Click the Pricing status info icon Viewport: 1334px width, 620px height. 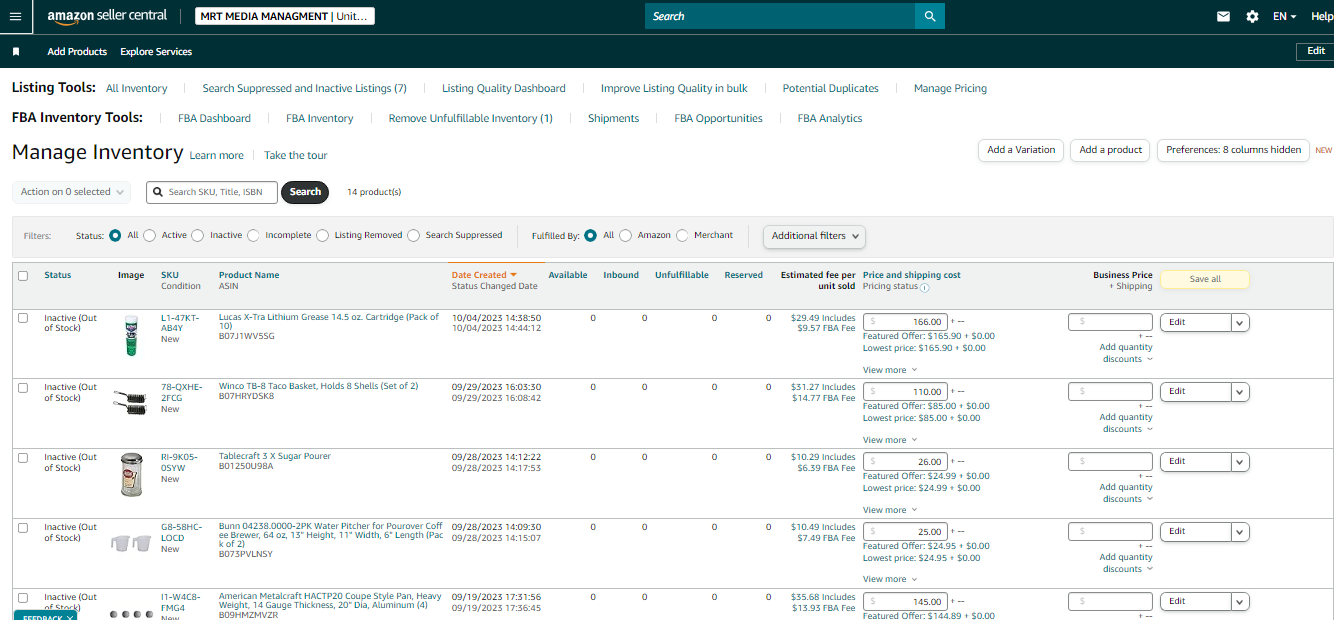pyautogui.click(x=924, y=288)
